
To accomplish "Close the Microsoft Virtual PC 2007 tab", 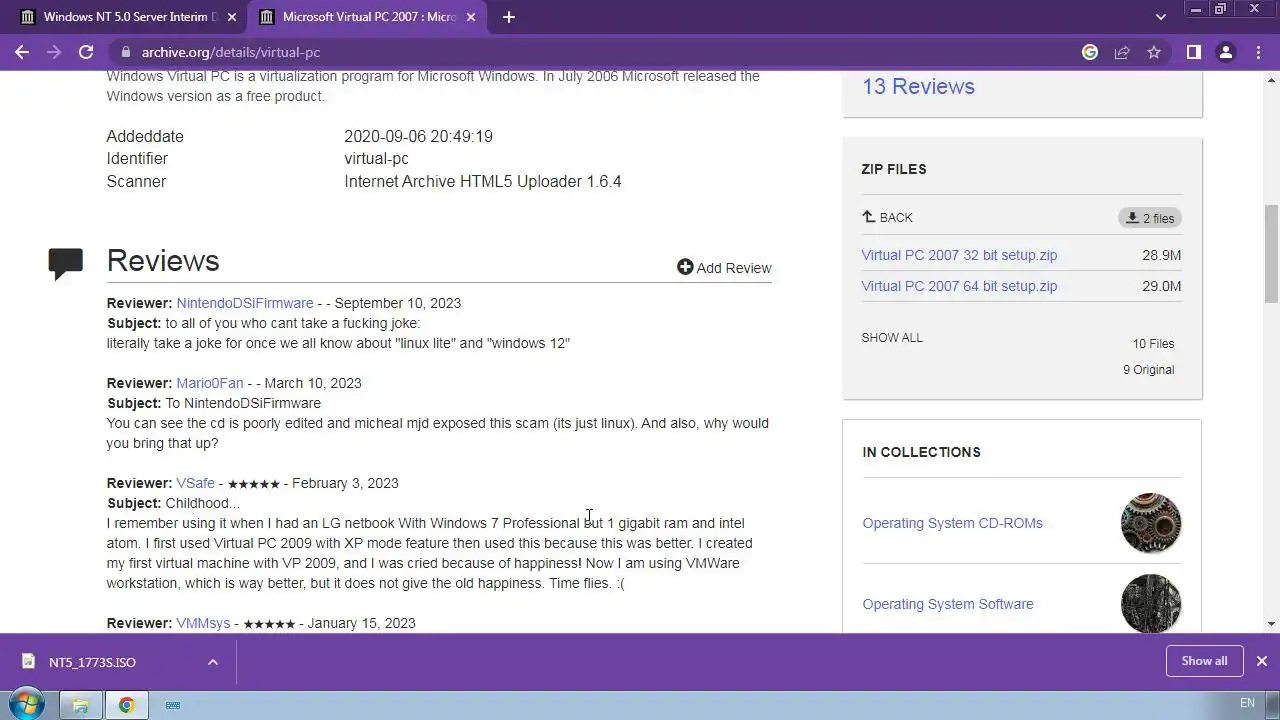I will (x=472, y=17).
